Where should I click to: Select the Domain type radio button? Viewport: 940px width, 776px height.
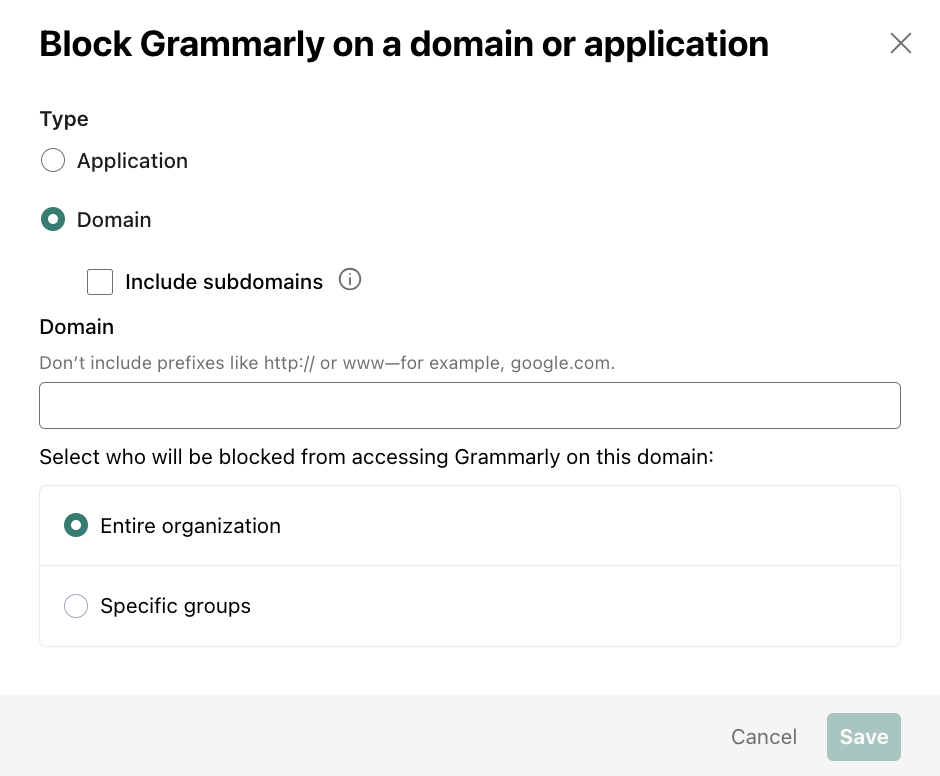pyautogui.click(x=53, y=219)
